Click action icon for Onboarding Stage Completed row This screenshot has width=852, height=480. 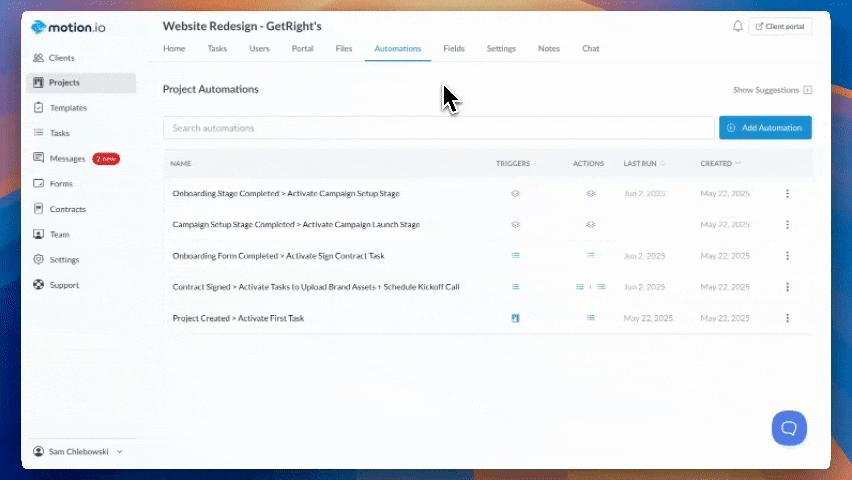[591, 194]
